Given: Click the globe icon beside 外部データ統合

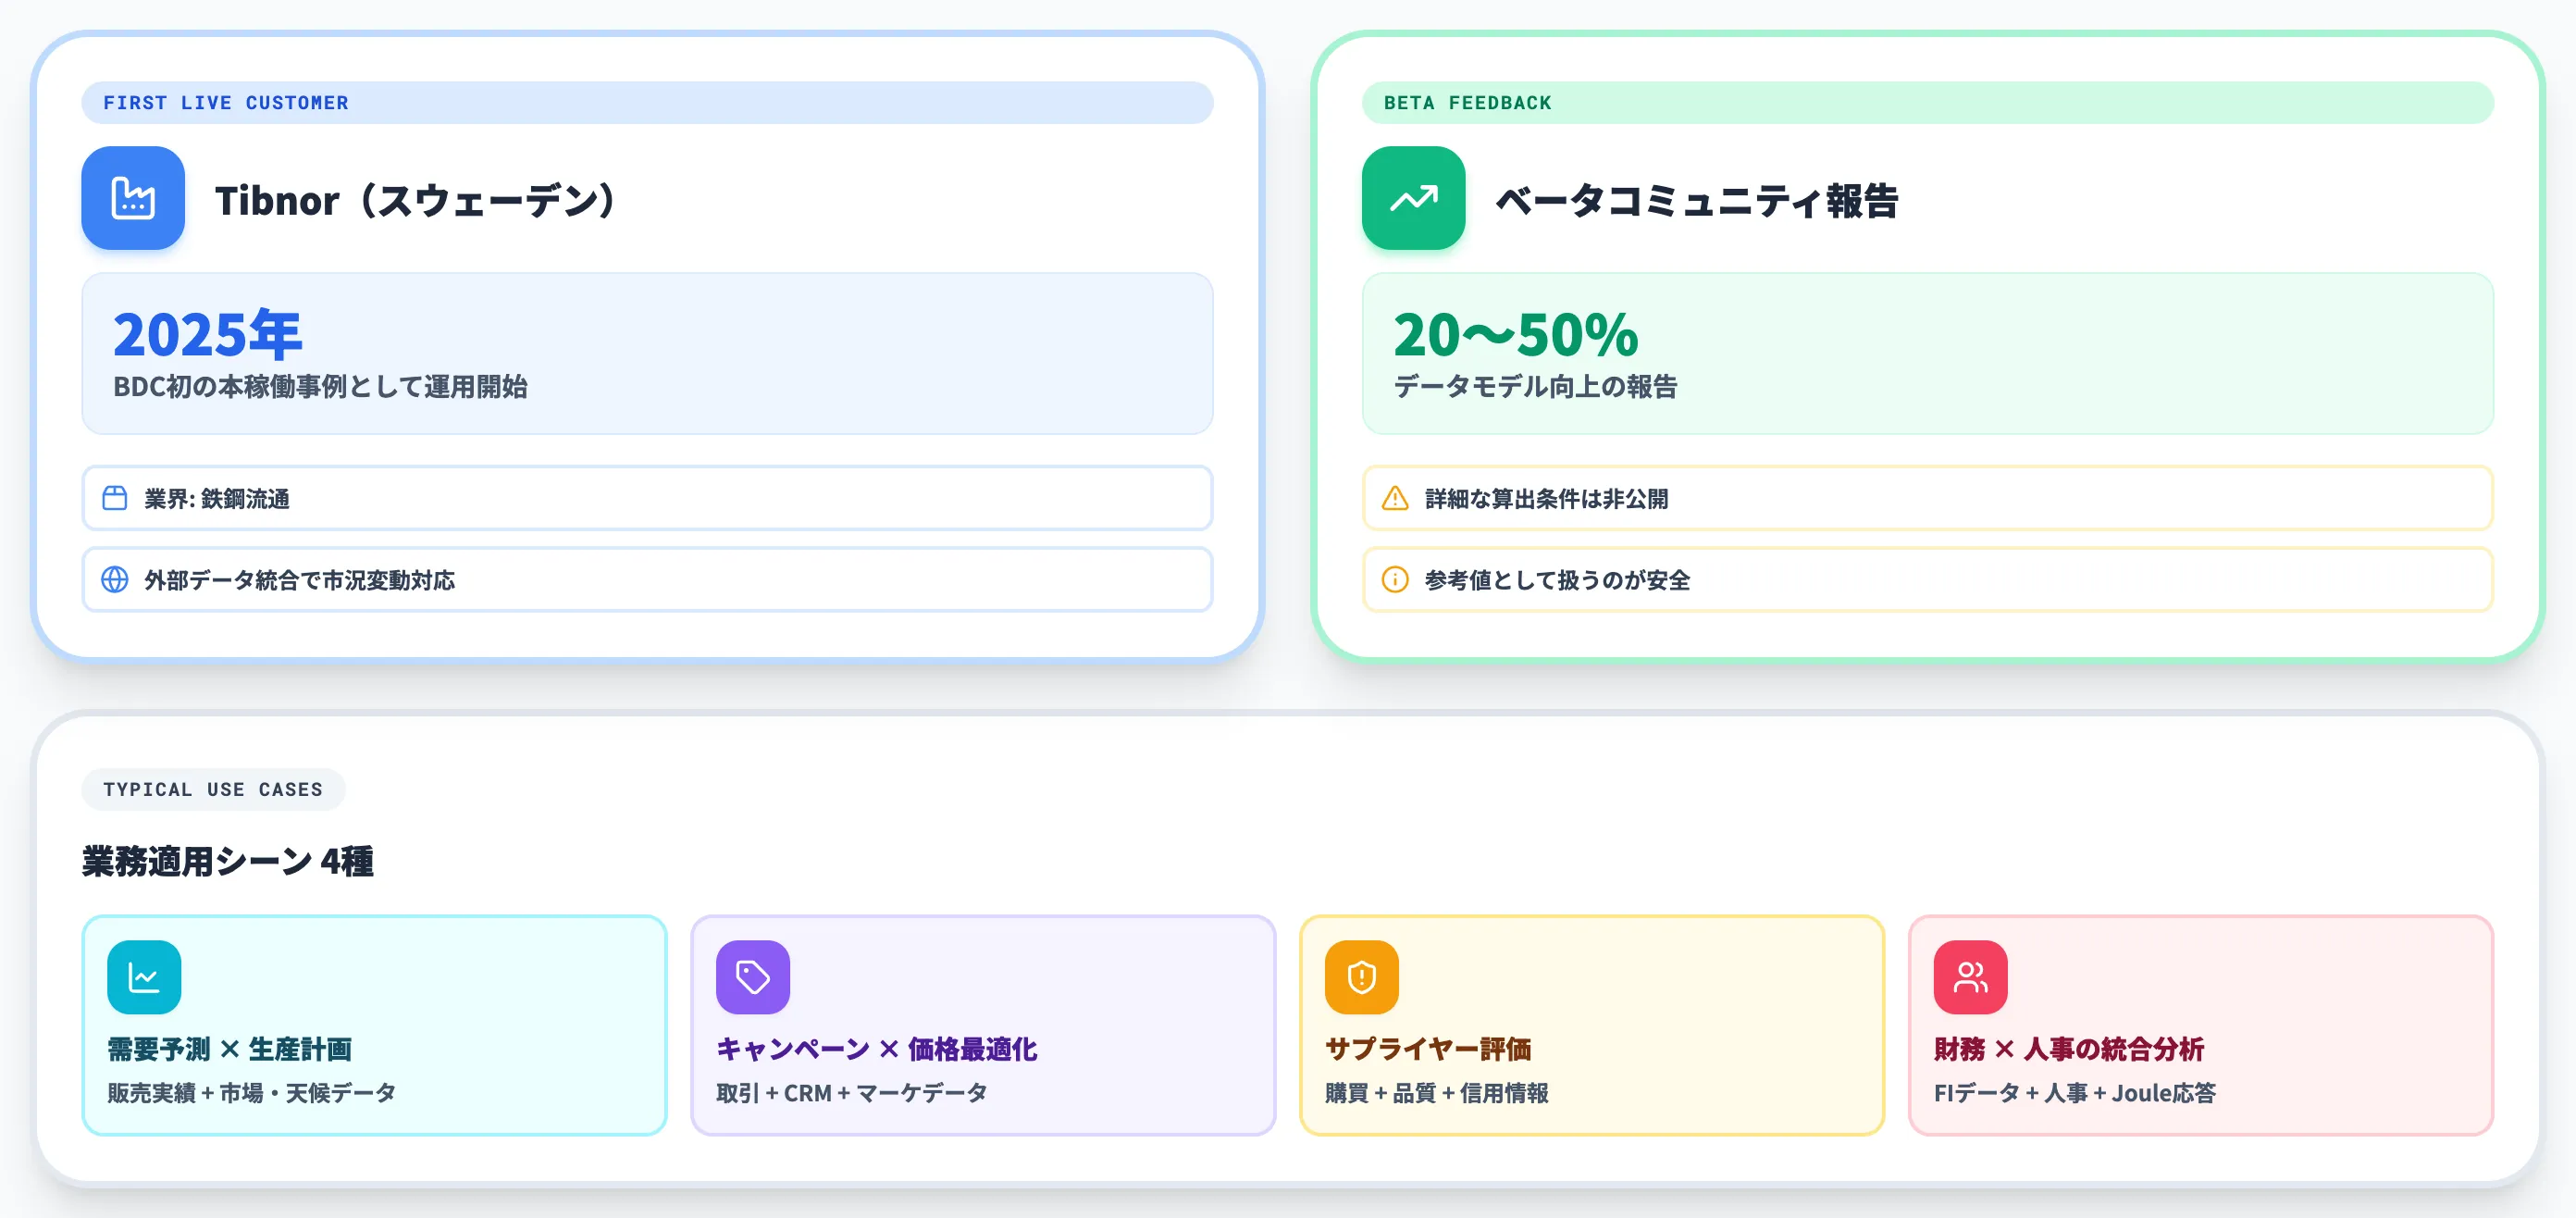Looking at the screenshot, I should [115, 580].
